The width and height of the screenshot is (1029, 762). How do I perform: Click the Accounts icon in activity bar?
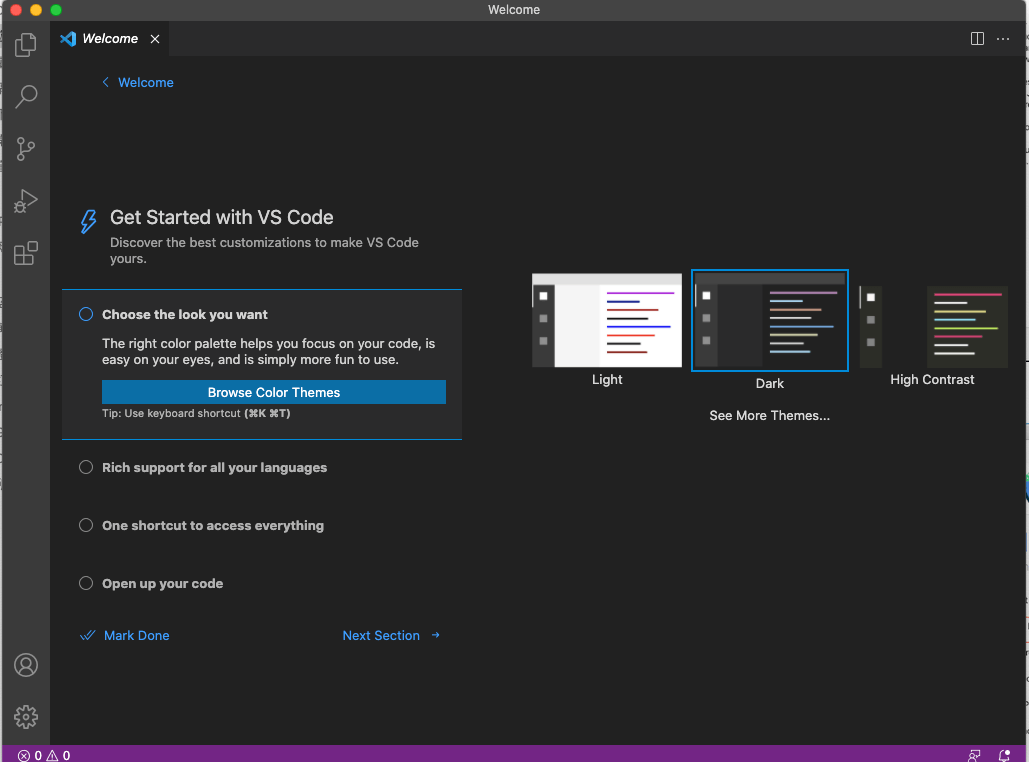26,665
